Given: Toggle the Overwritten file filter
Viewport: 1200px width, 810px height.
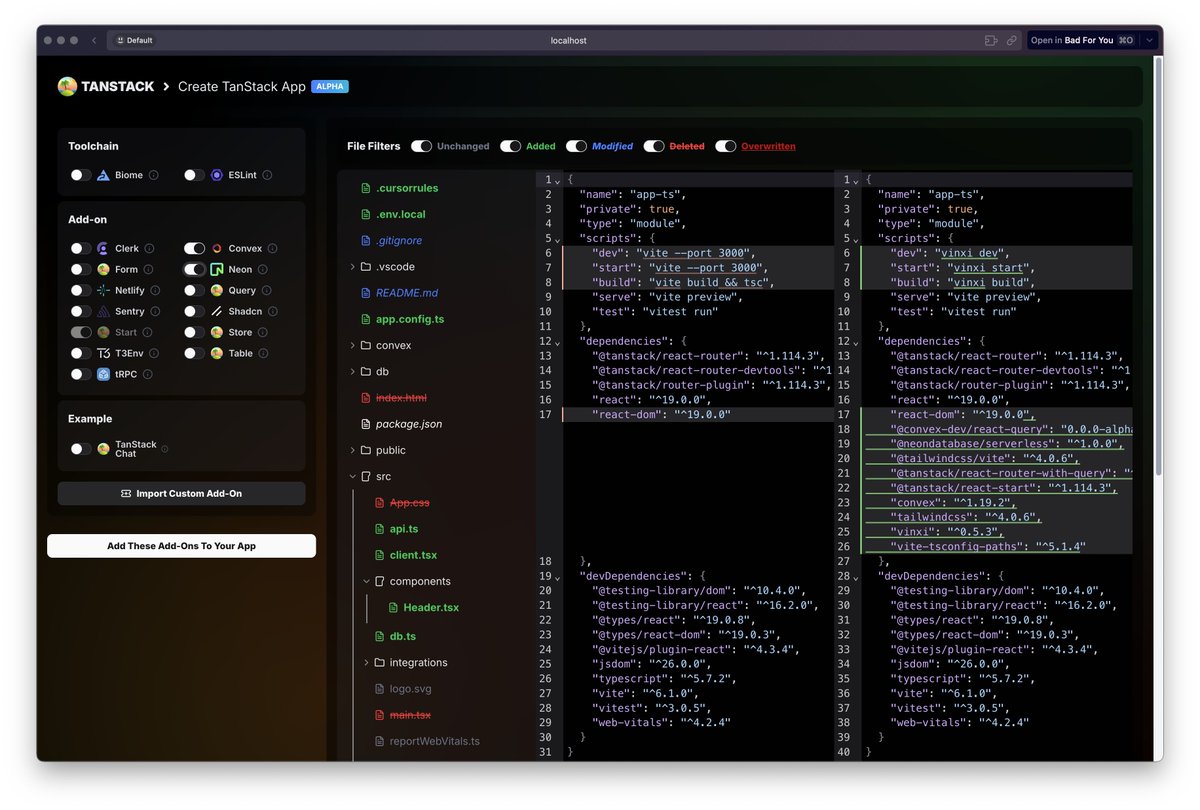Looking at the screenshot, I should tap(725, 146).
